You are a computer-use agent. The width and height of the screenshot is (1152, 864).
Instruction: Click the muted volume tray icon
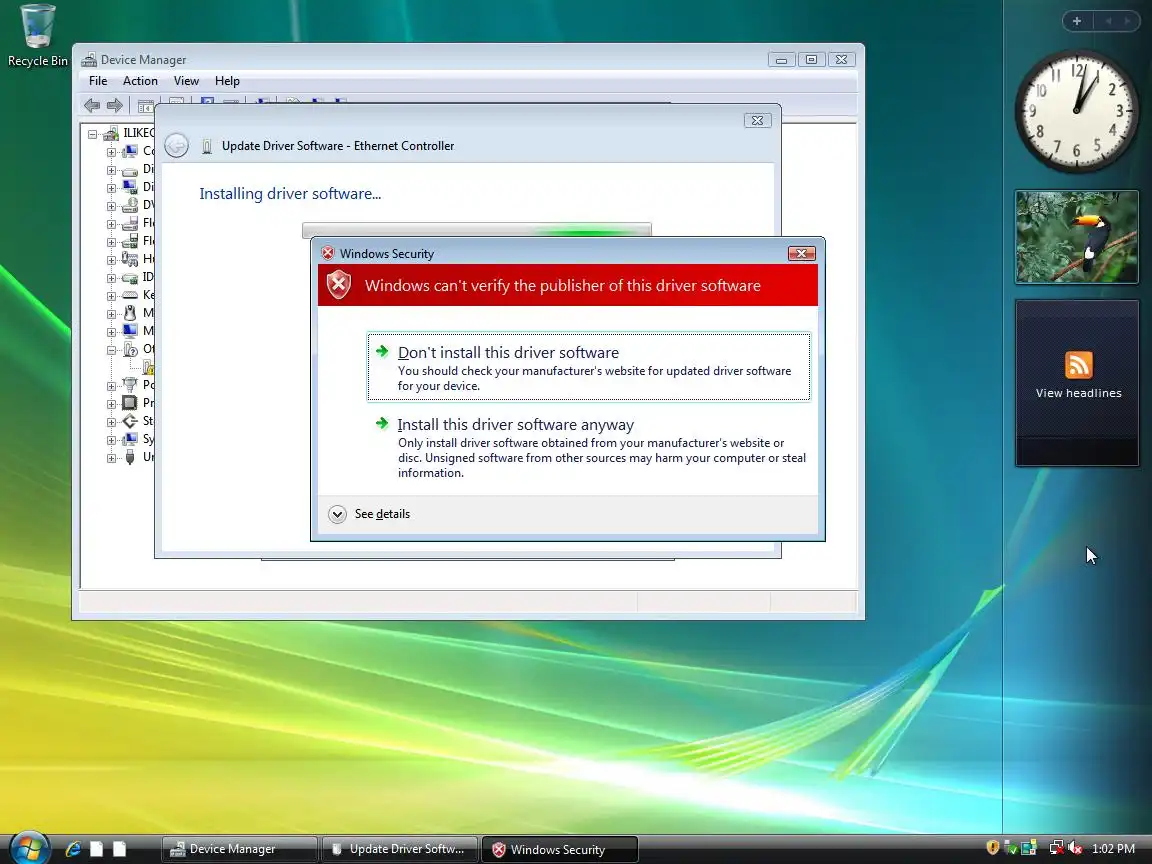[1075, 848]
